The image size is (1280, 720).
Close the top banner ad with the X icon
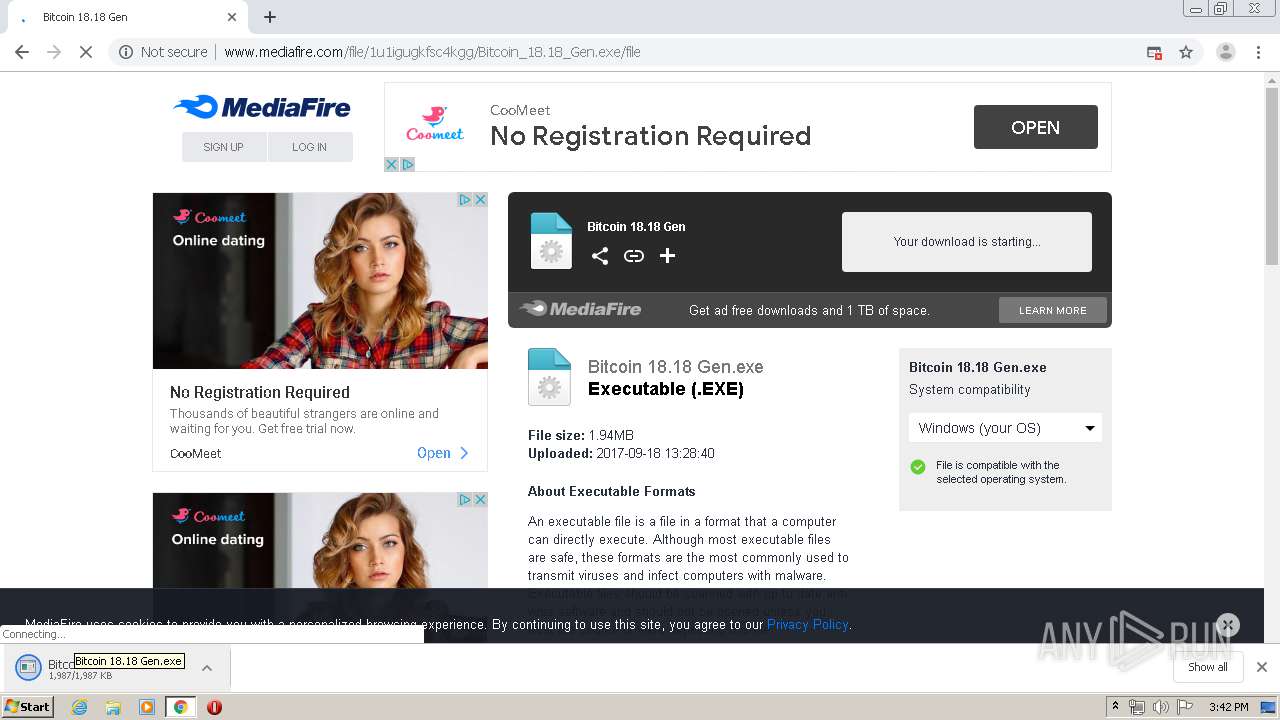pyautogui.click(x=392, y=164)
